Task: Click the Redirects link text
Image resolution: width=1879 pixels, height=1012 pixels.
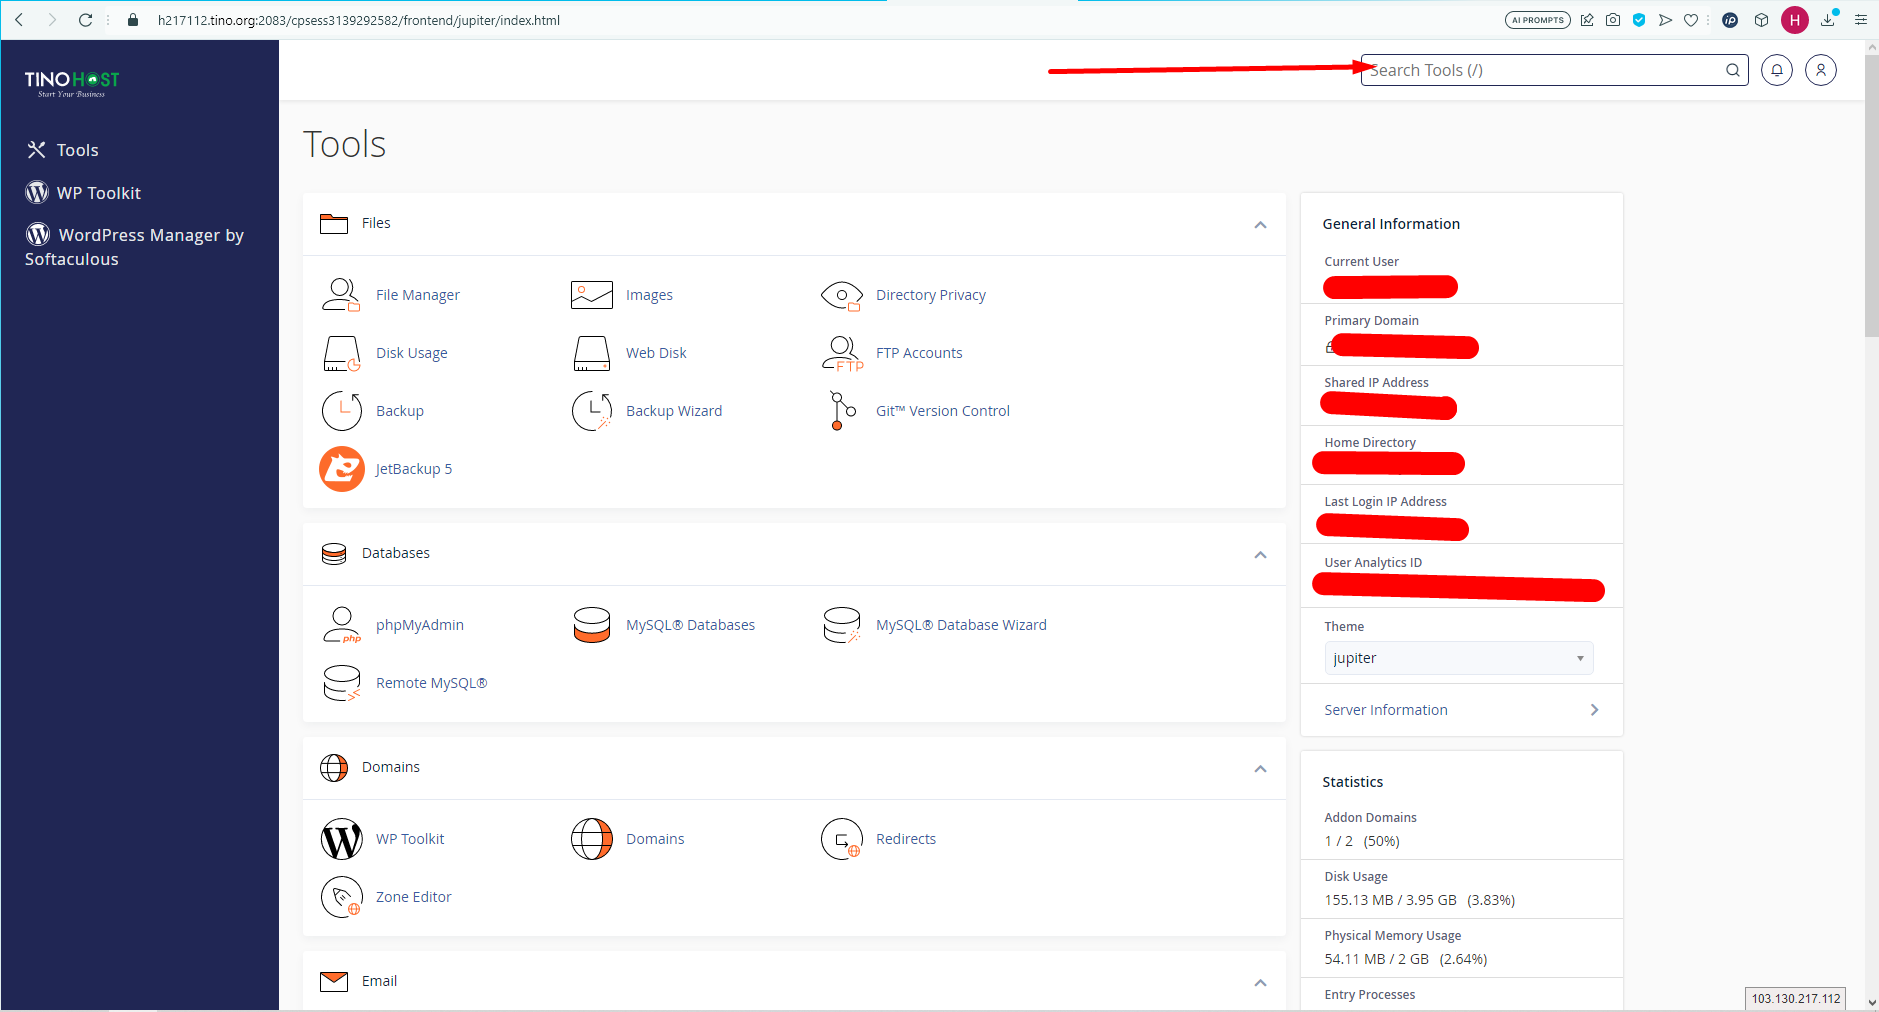Action: coord(906,839)
